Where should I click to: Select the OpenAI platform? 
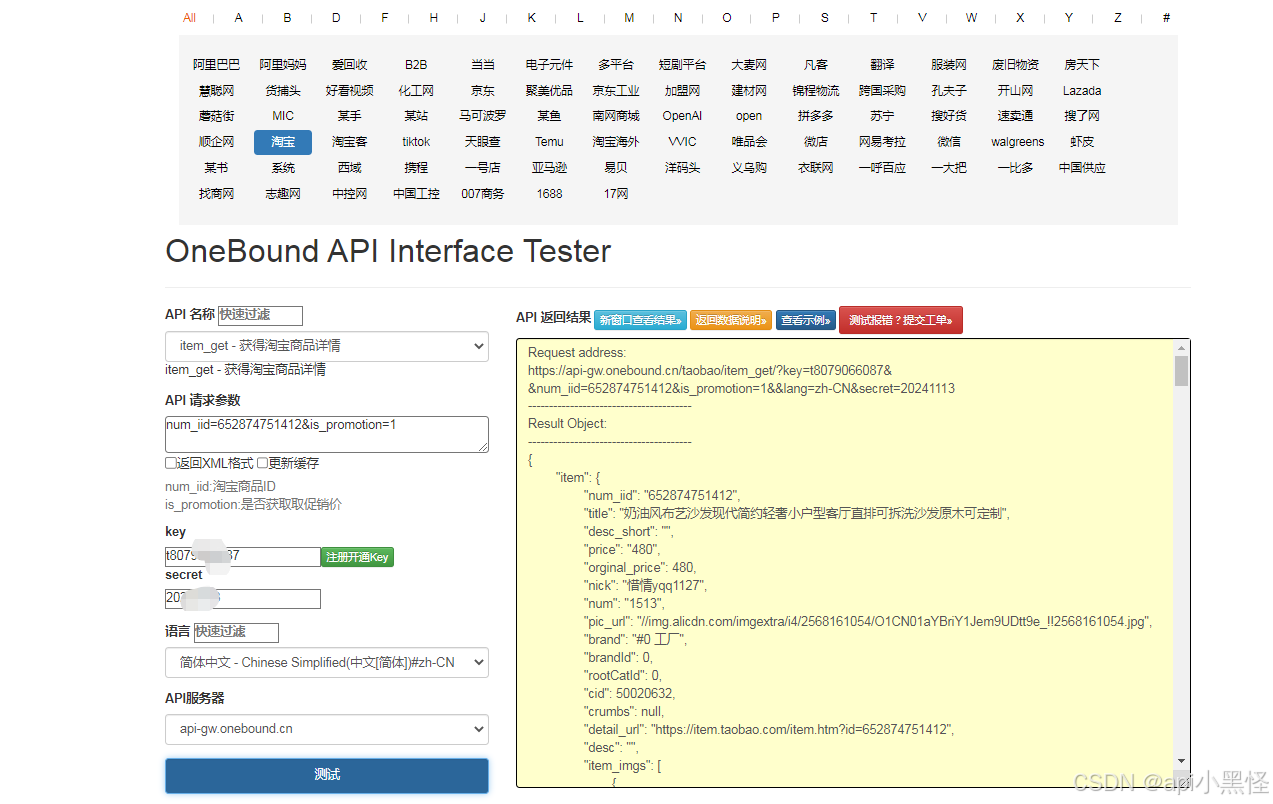[682, 116]
